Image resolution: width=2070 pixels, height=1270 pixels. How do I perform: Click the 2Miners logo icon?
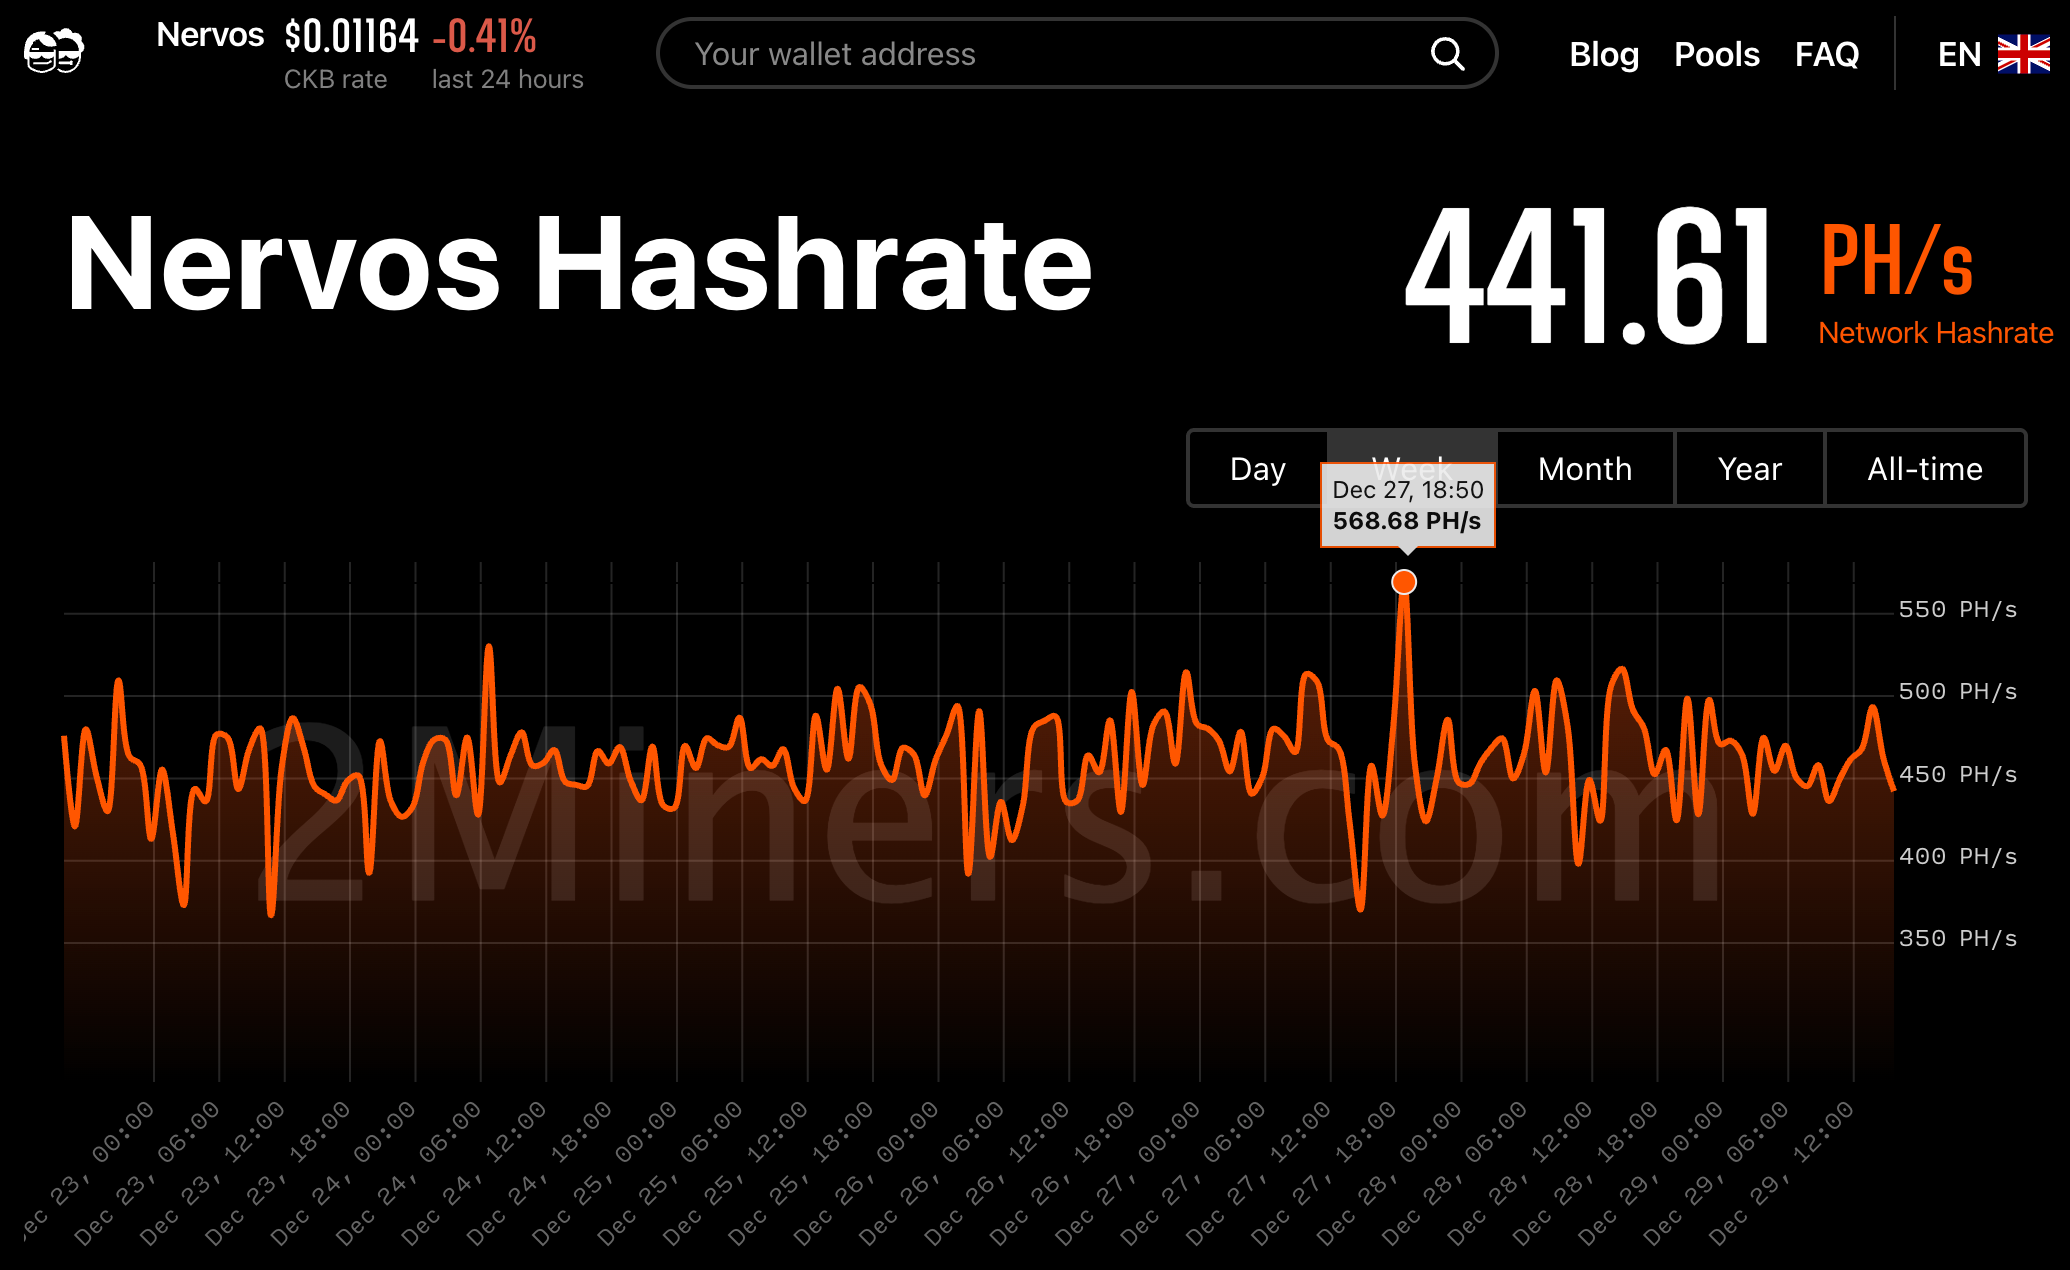[x=54, y=51]
